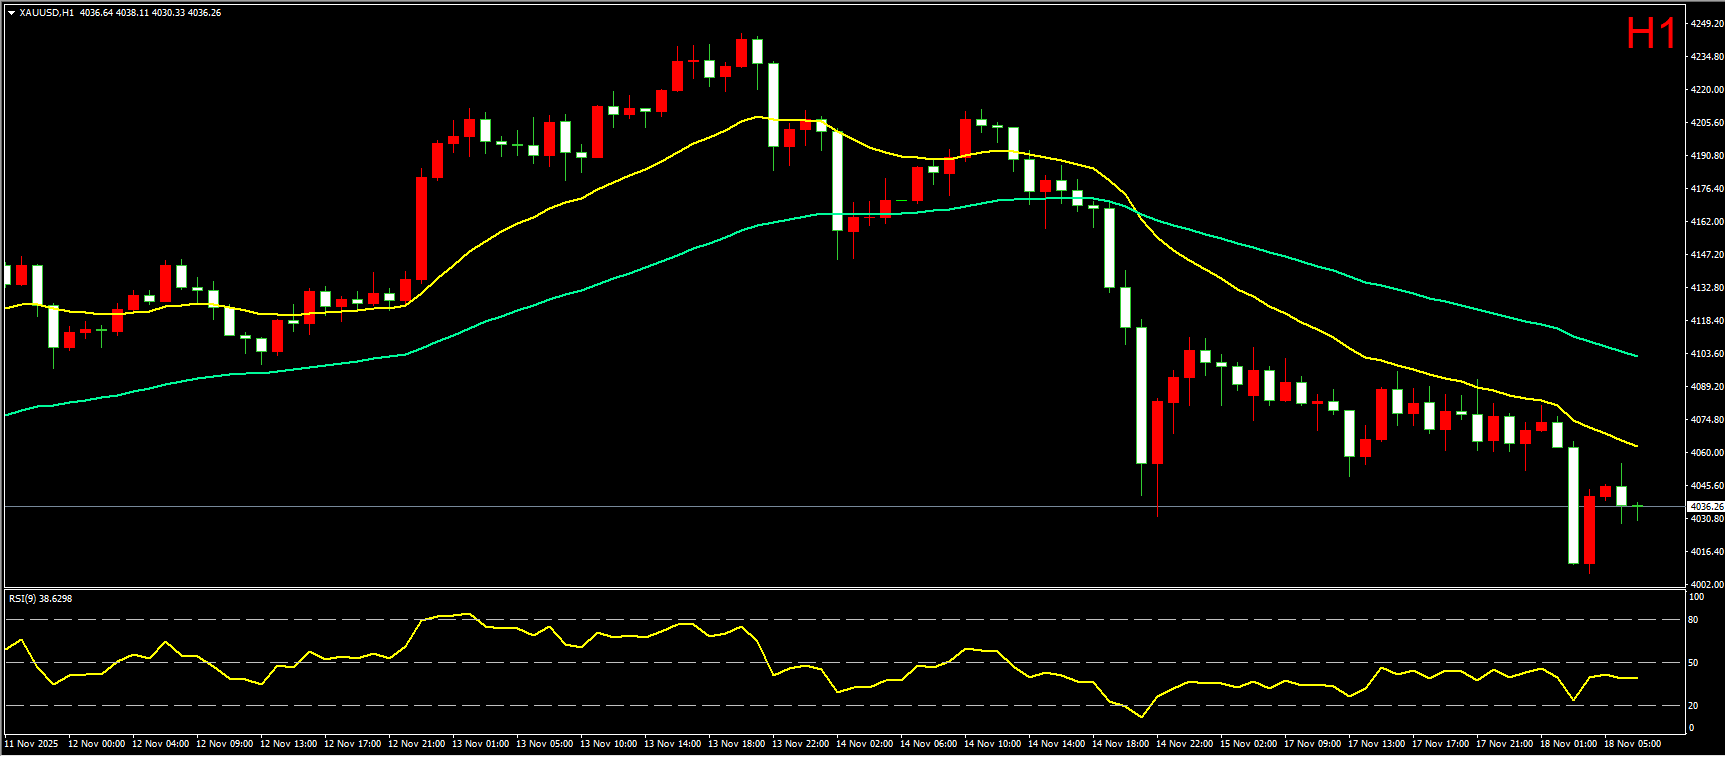Image resolution: width=1725 pixels, height=757 pixels.
Task: Click the 4103.60 price scale label
Action: point(1706,354)
